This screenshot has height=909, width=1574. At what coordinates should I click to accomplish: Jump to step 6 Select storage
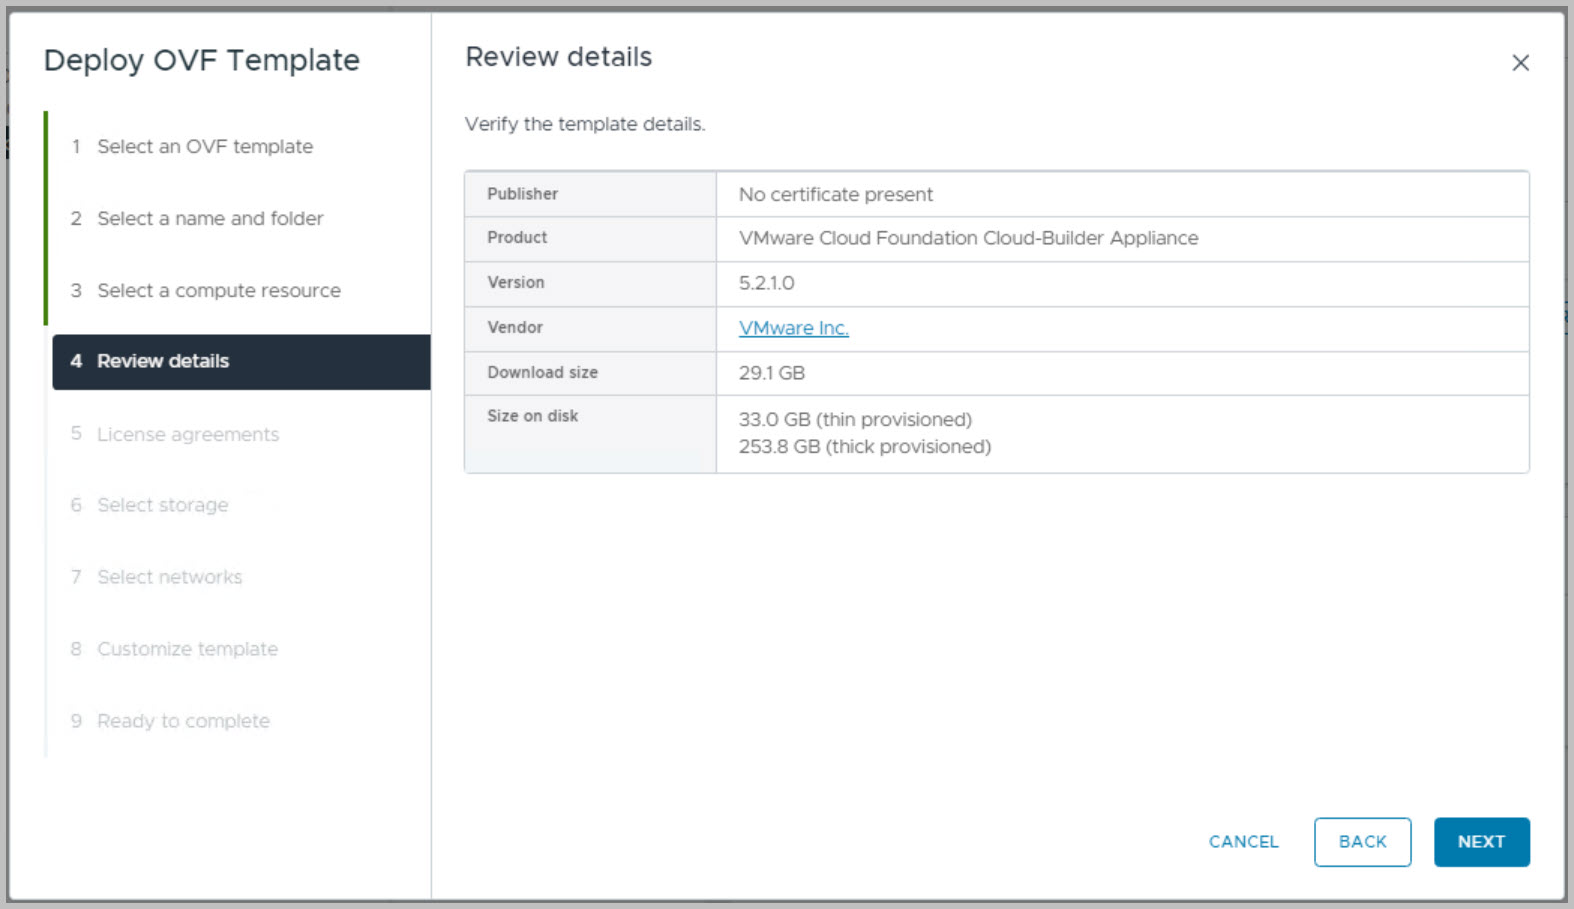click(162, 506)
